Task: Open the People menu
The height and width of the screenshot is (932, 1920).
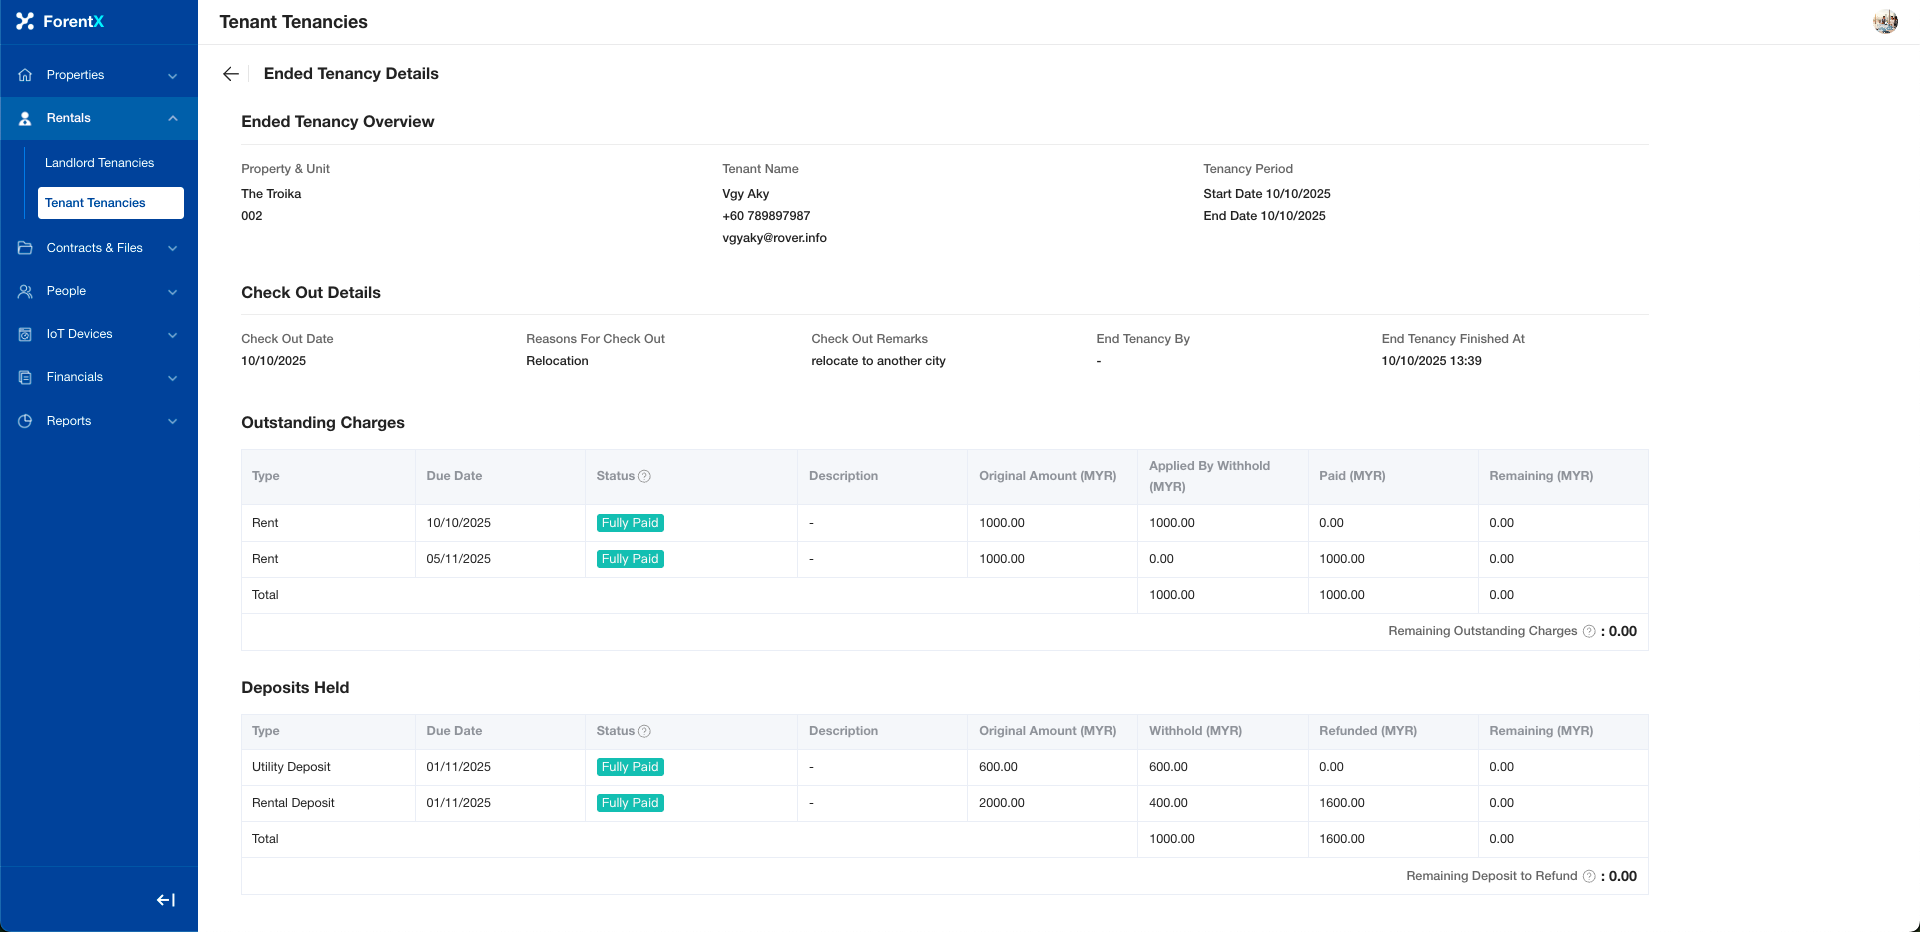Action: tap(66, 291)
